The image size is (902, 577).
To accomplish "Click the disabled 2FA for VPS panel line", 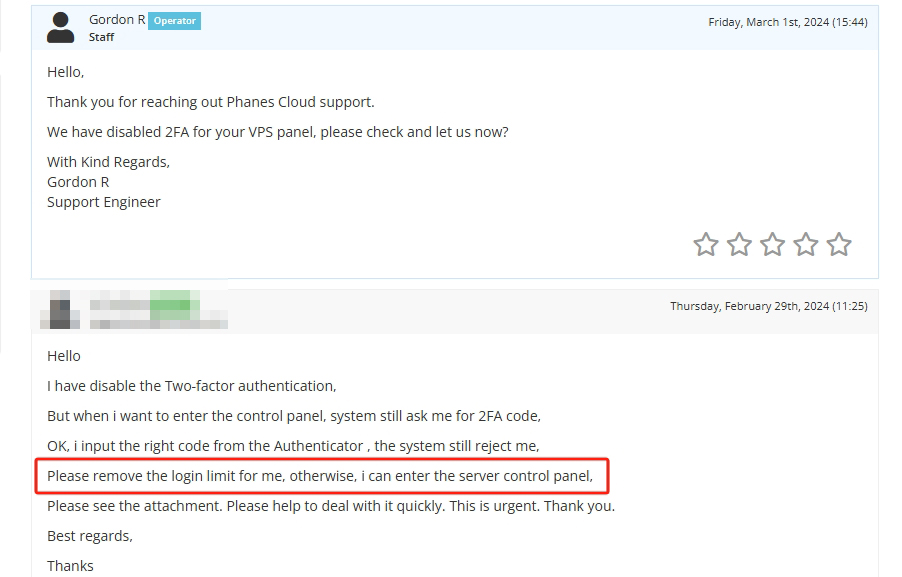I will click(277, 132).
